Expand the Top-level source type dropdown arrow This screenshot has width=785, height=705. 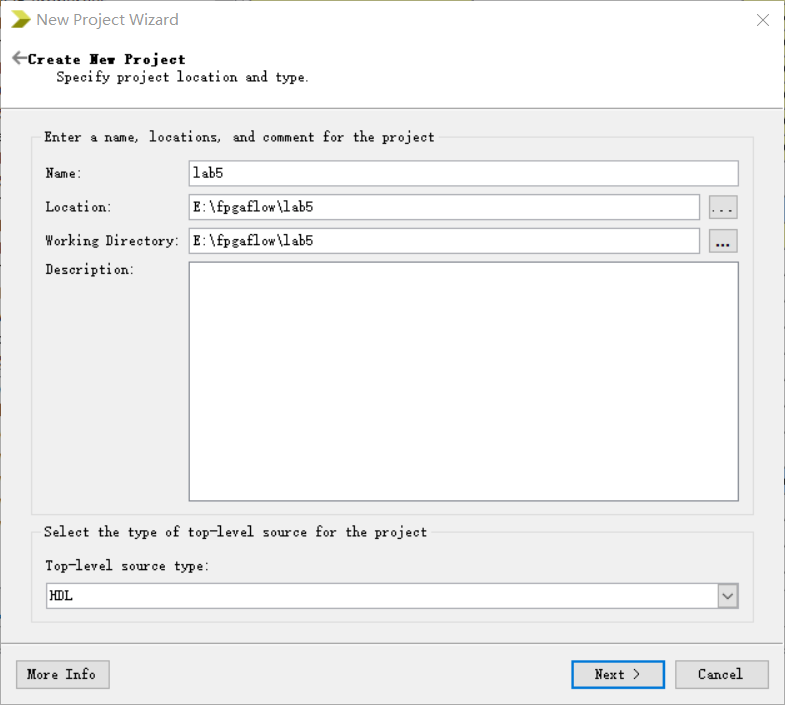[x=728, y=596]
